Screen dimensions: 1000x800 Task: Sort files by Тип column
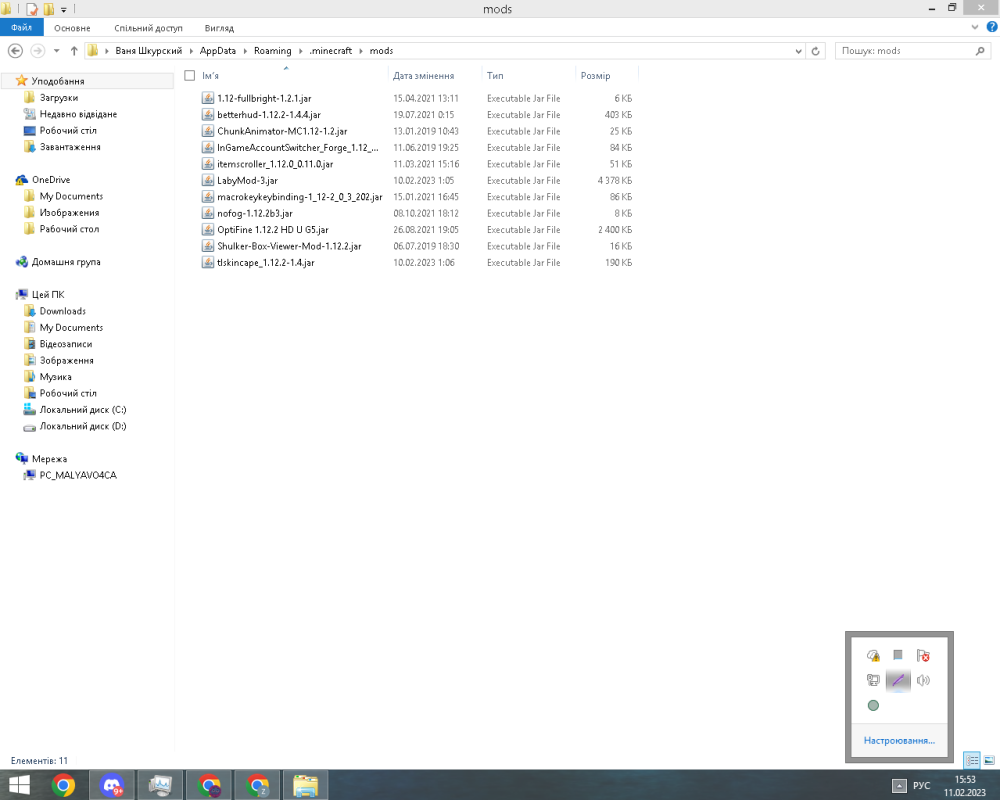[x=495, y=75]
